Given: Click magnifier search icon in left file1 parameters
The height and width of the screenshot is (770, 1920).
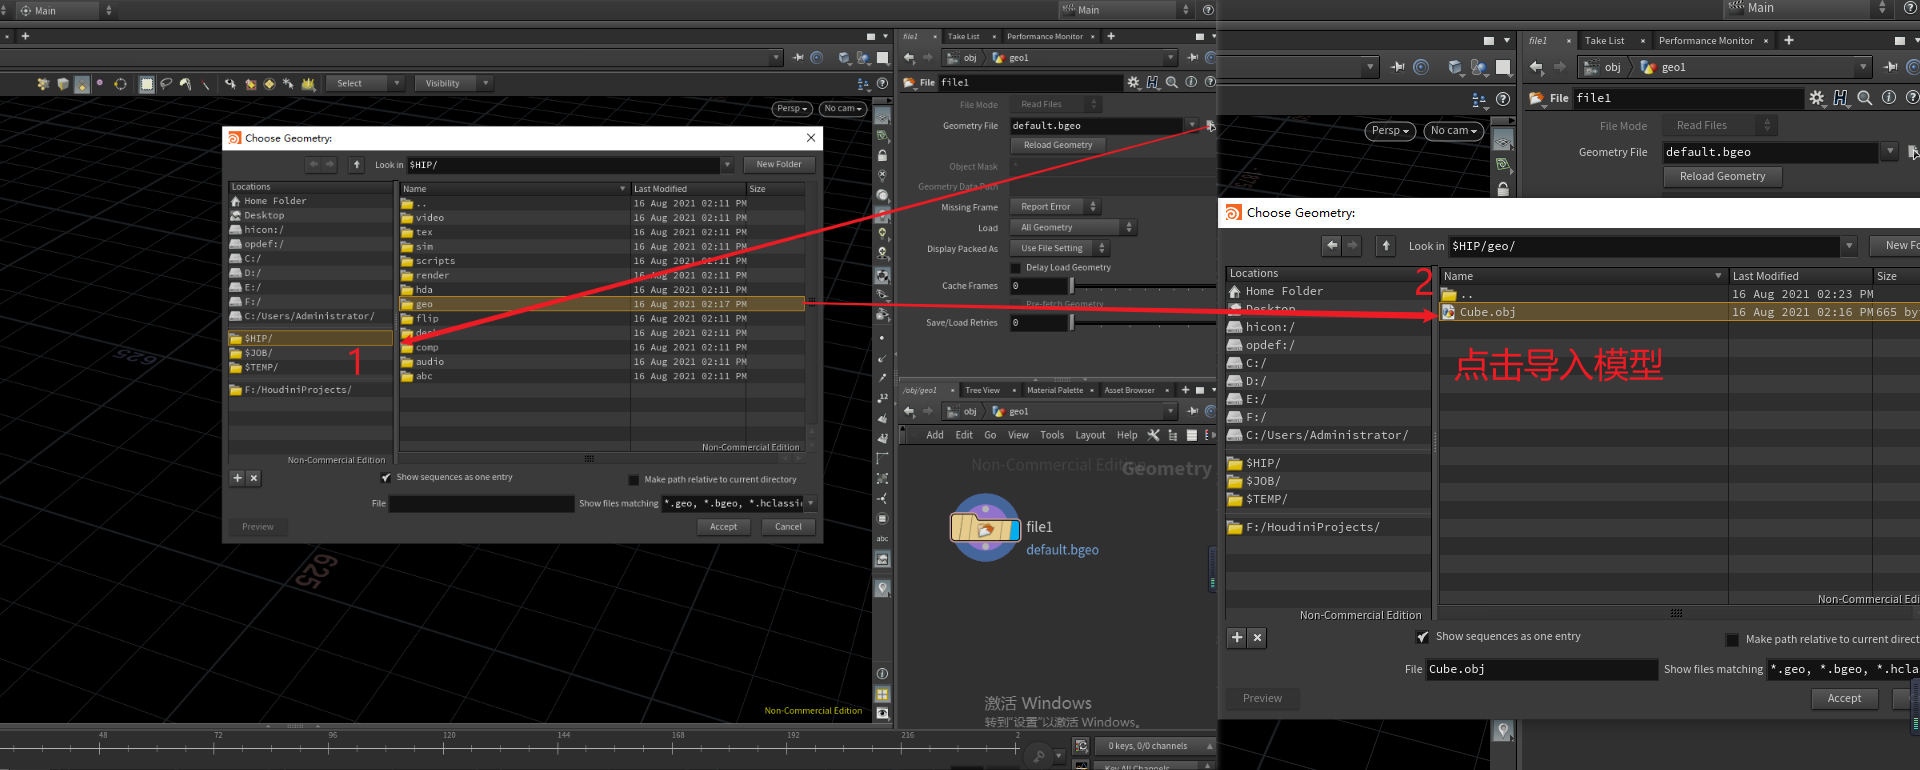Looking at the screenshot, I should pos(1172,83).
